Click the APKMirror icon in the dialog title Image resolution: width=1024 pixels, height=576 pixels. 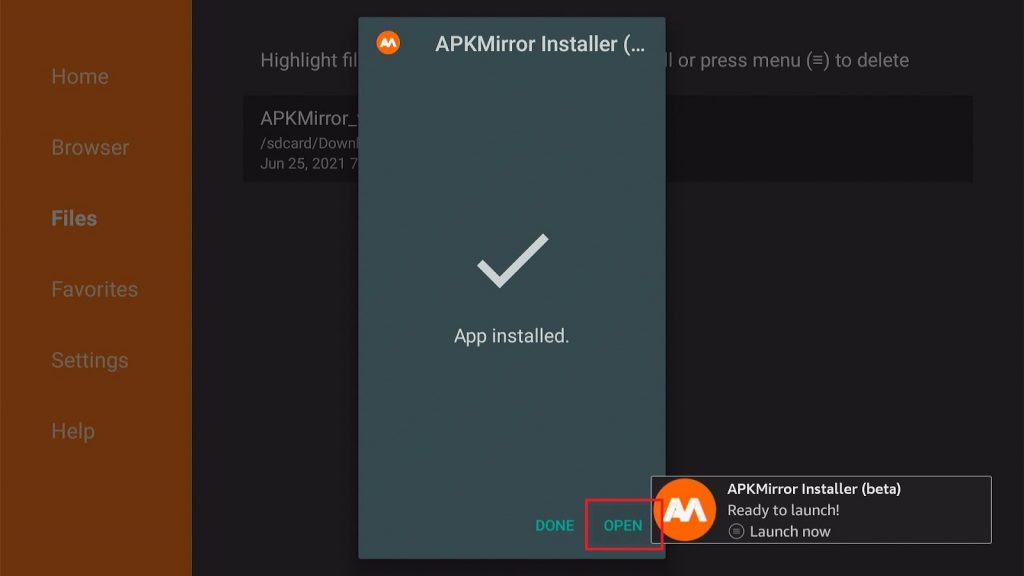pyautogui.click(x=388, y=43)
